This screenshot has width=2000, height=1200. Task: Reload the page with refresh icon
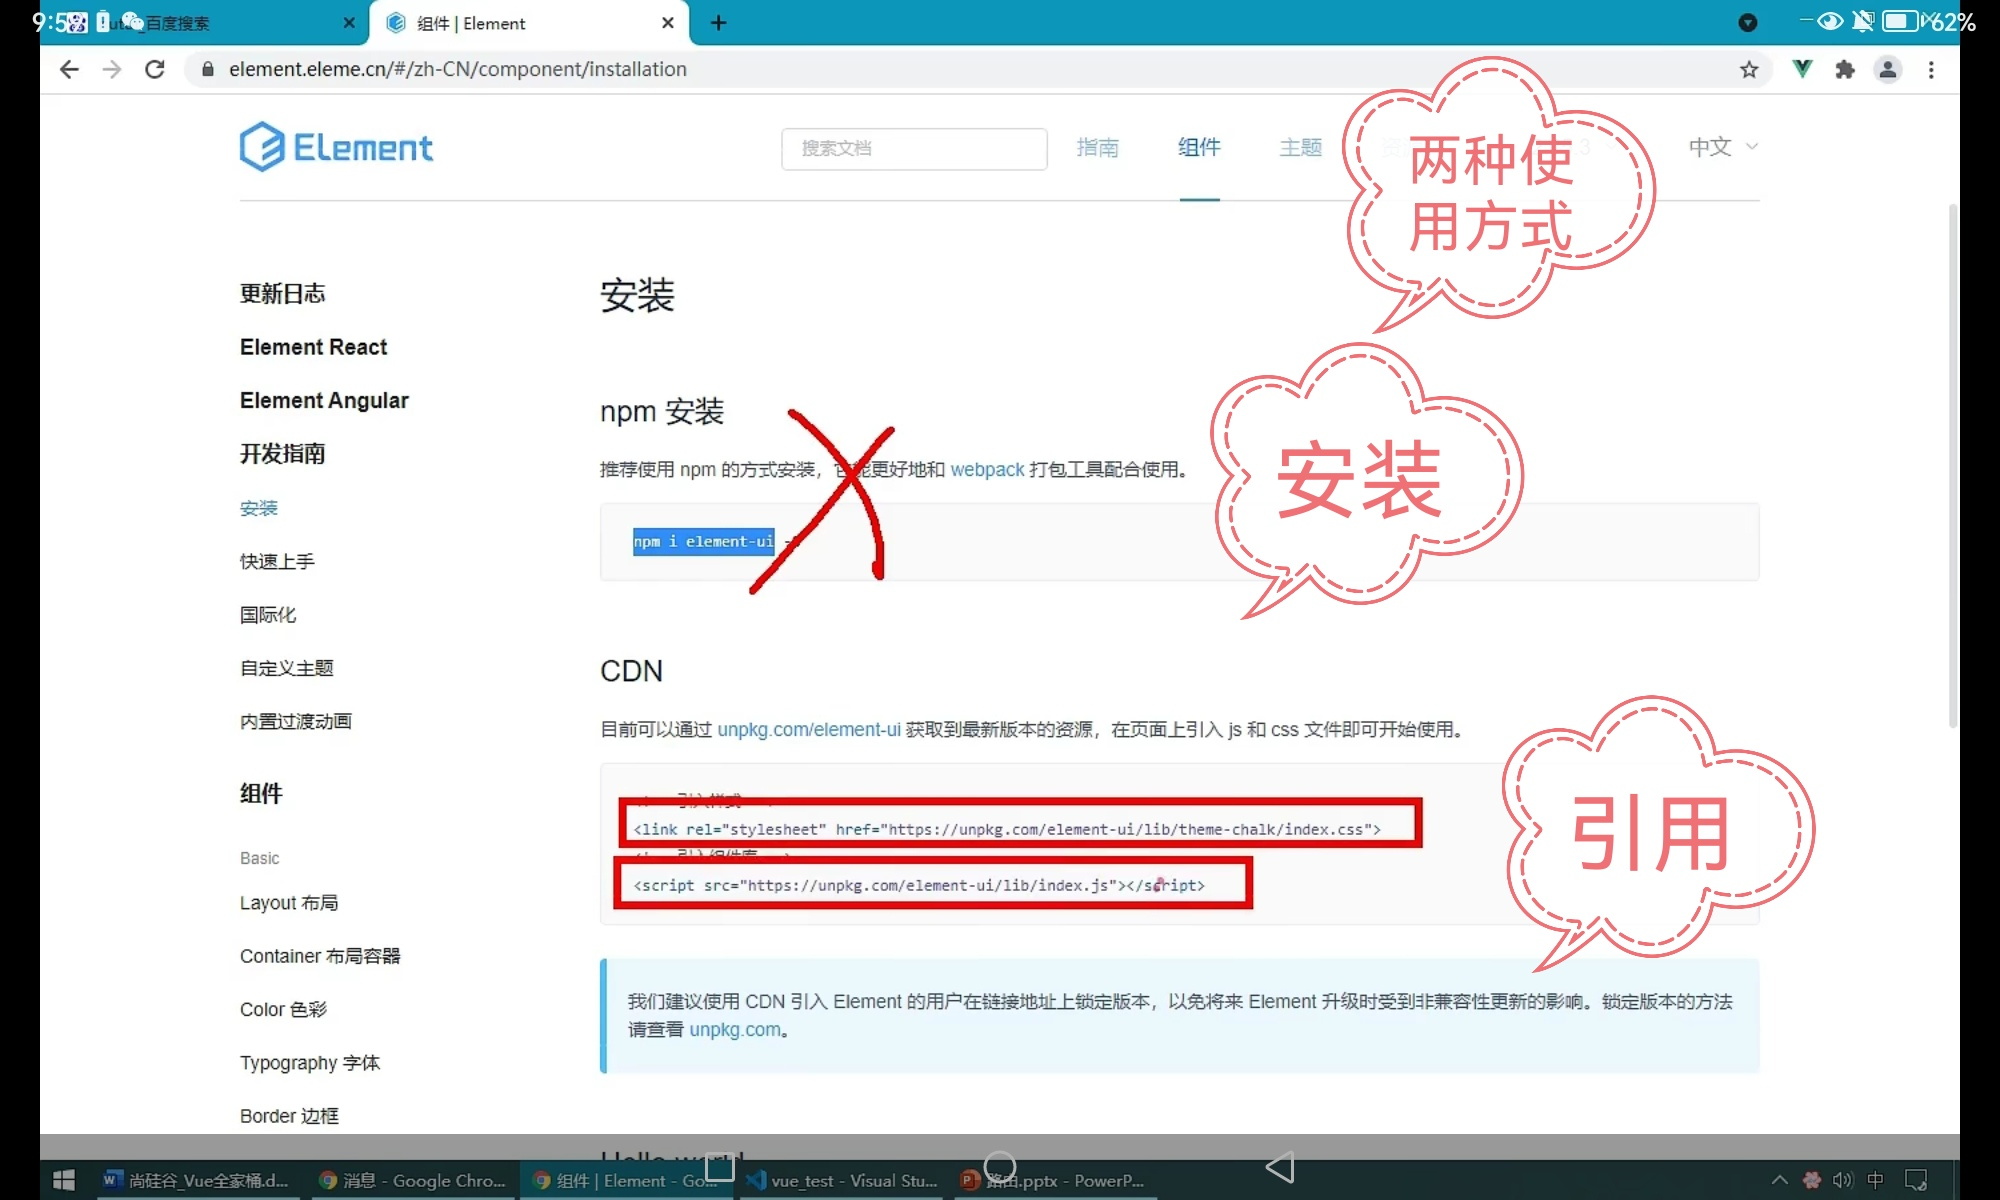click(154, 69)
